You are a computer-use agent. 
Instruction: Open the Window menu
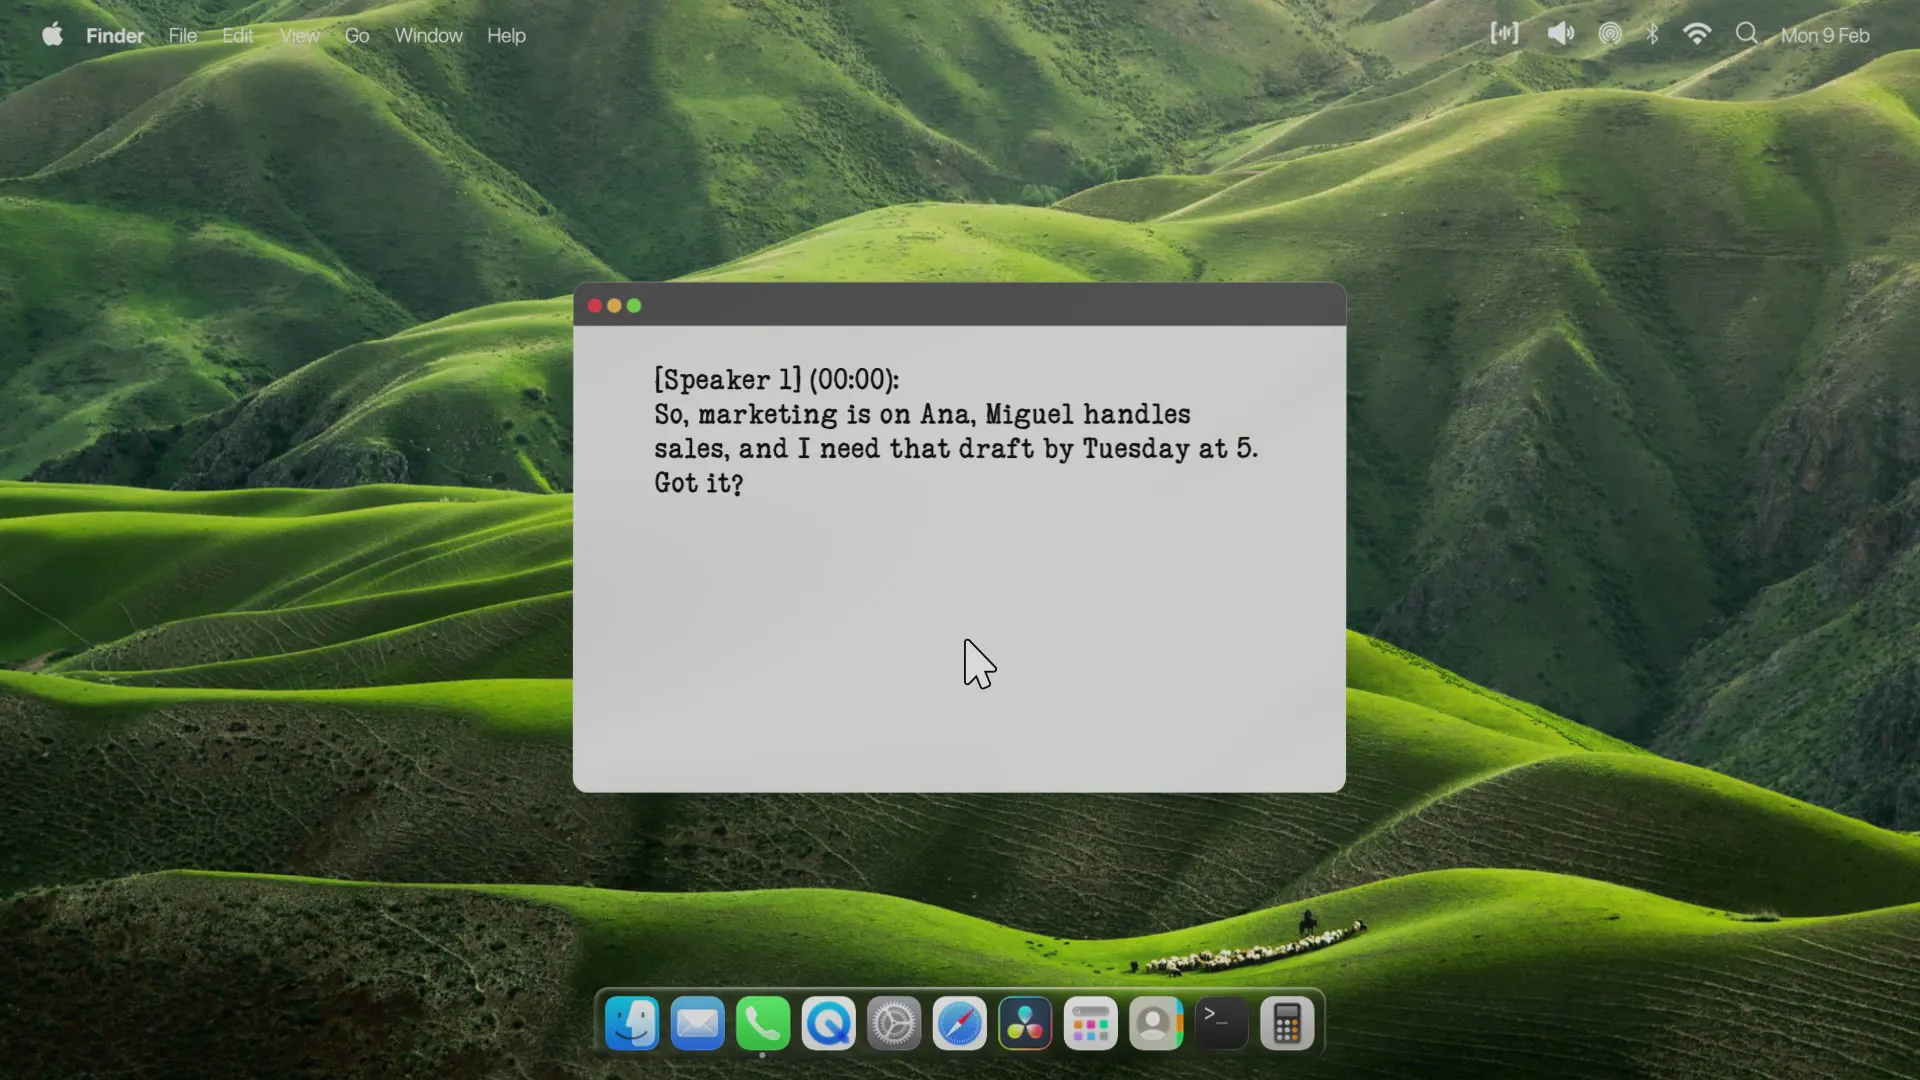tap(428, 35)
